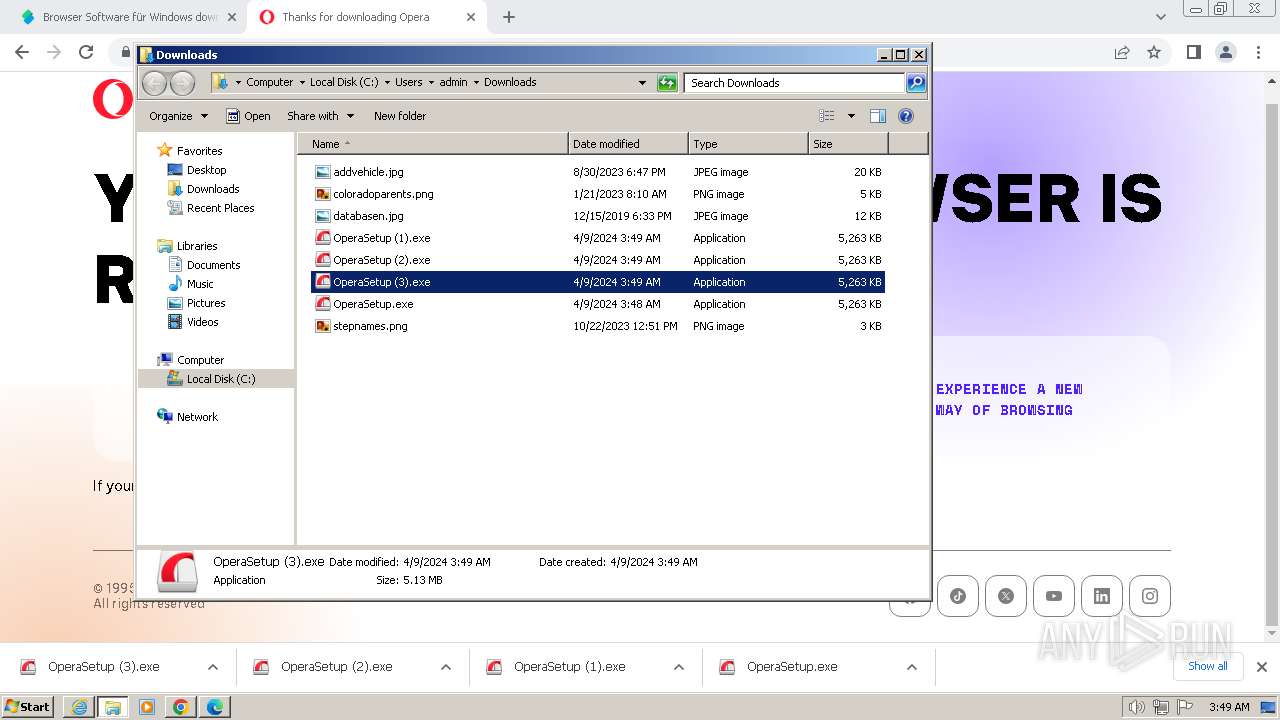
Task: Open Chrome tab search dropdown chevron
Action: 1160,17
